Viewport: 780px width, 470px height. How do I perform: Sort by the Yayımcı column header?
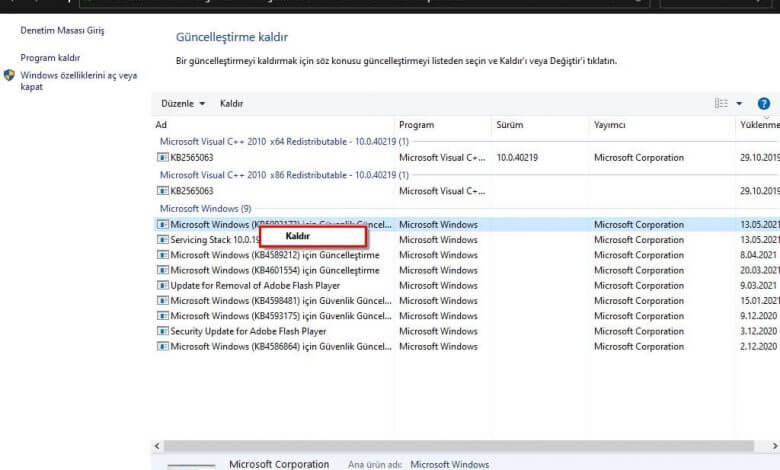click(x=609, y=125)
